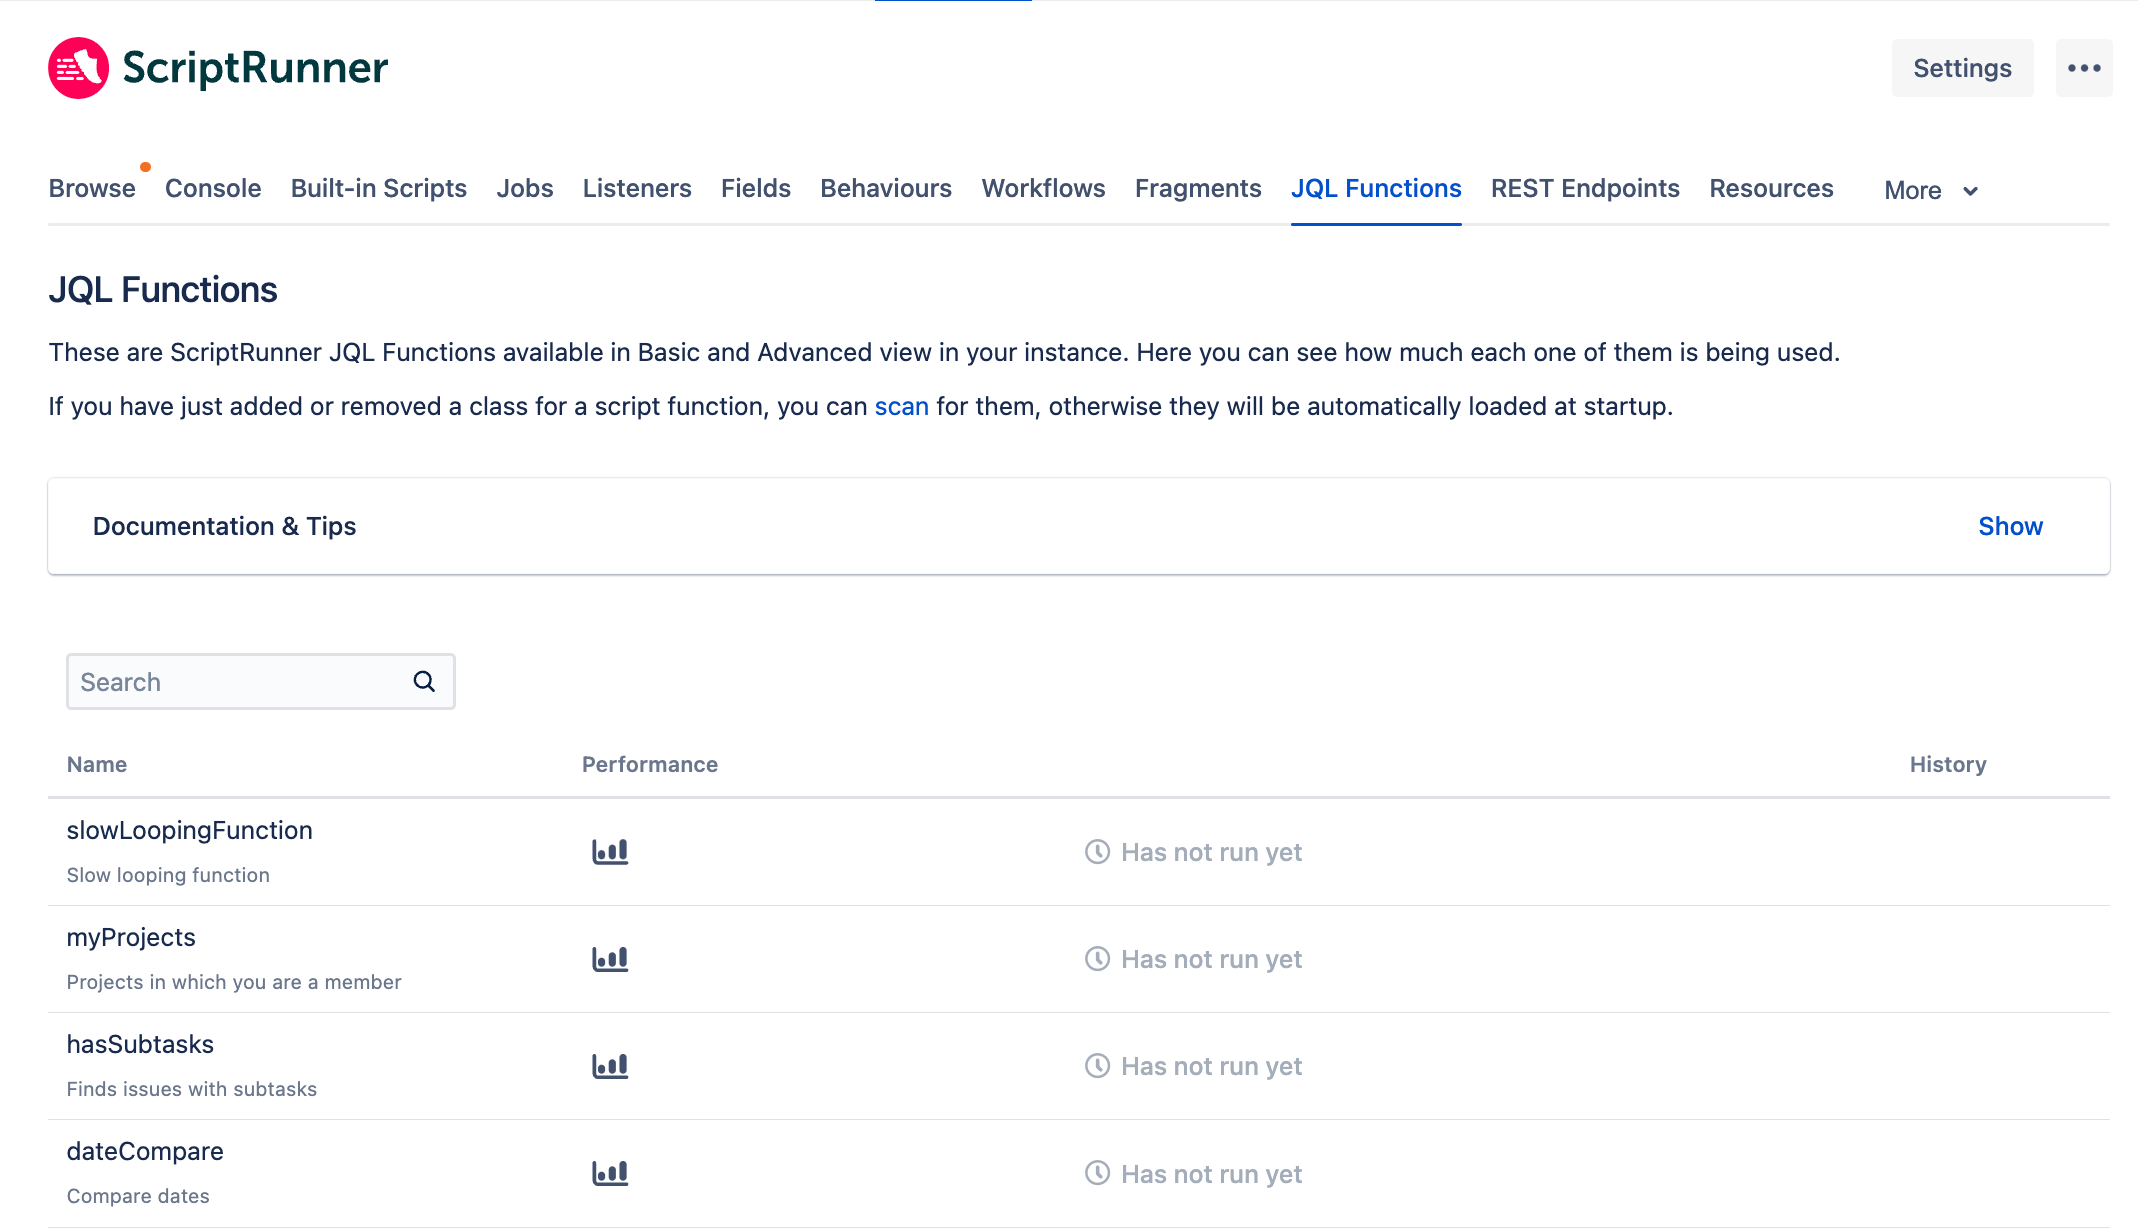The image size is (2138, 1230).
Task: Click the search magnifier icon
Action: pyautogui.click(x=426, y=680)
